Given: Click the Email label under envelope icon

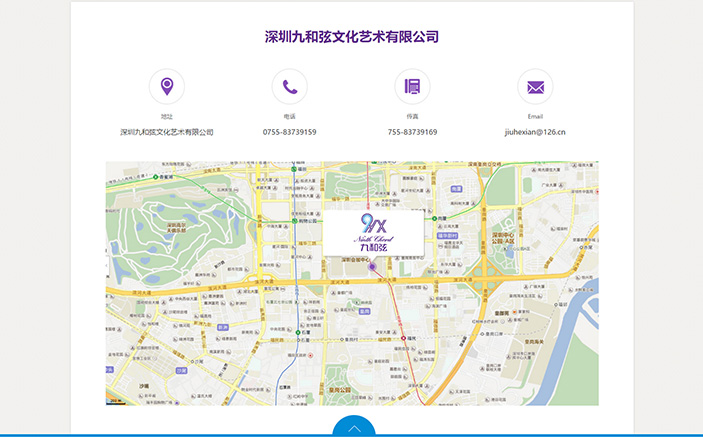Looking at the screenshot, I should point(535,117).
